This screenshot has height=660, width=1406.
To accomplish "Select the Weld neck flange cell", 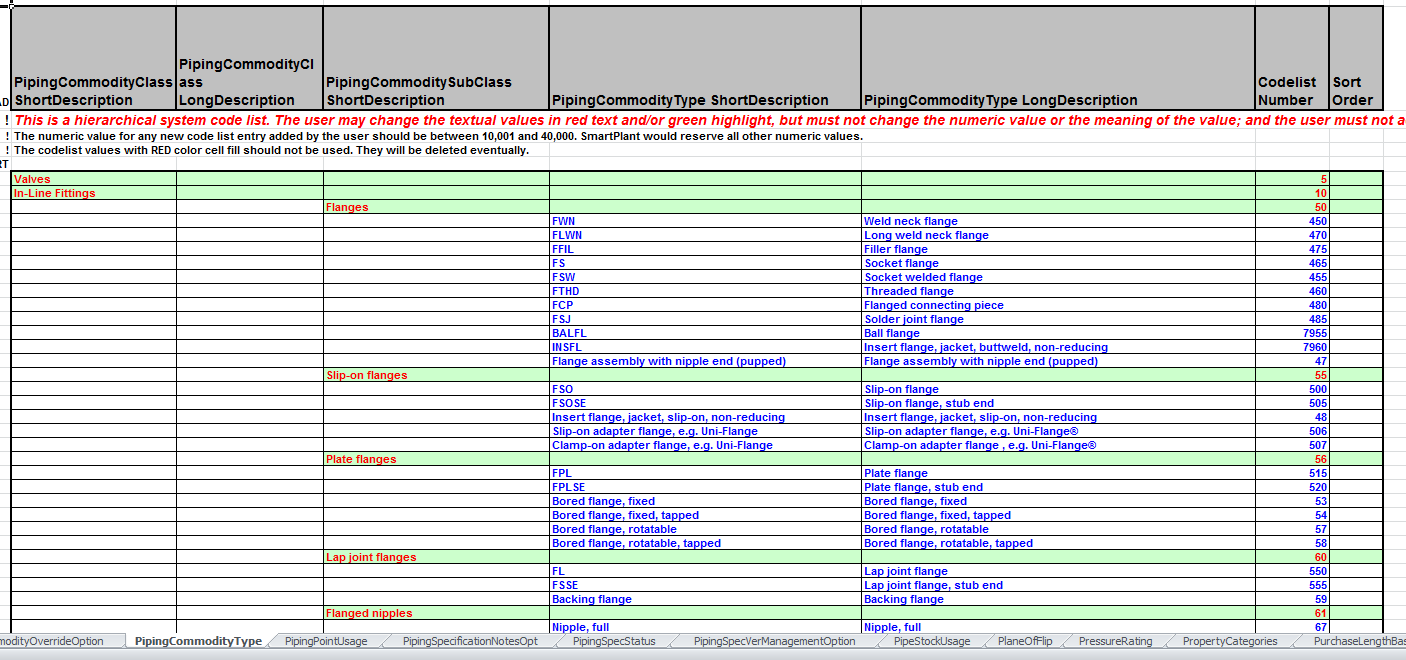I will 1058,221.
